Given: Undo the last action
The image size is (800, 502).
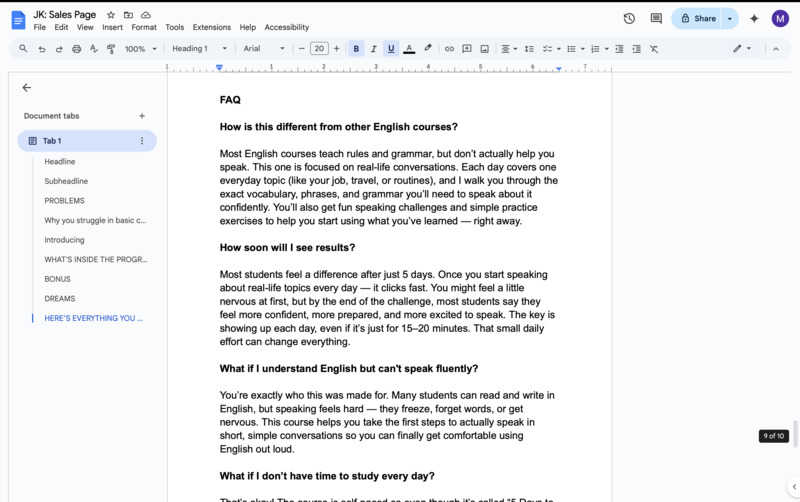Looking at the screenshot, I should pos(42,49).
